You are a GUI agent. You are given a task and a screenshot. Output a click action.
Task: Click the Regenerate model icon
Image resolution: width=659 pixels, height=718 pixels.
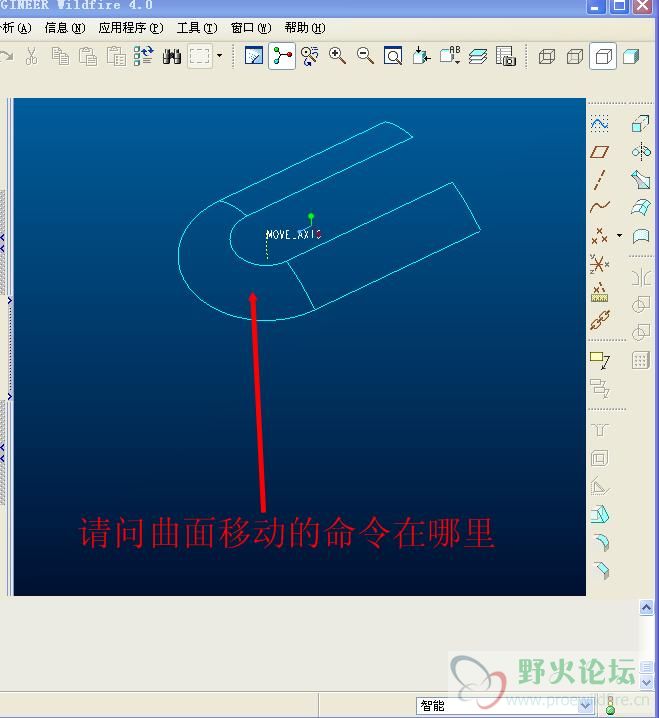coord(143,56)
